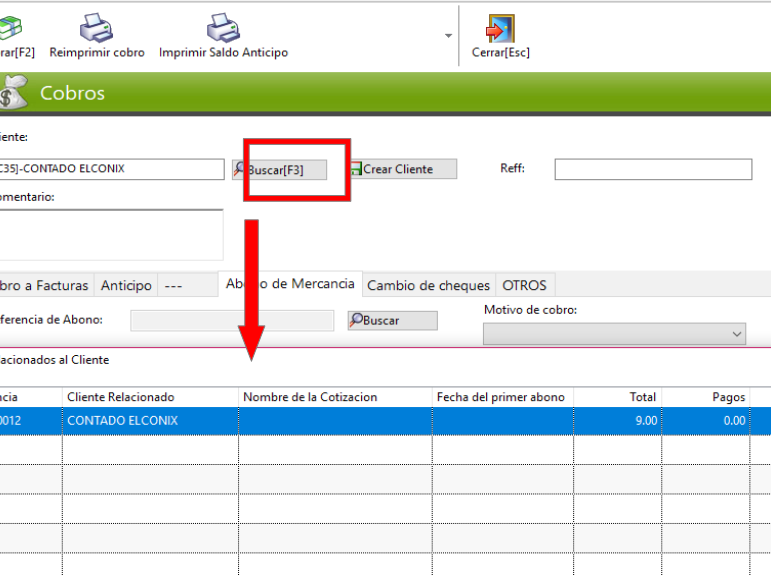Click the Total column header

[x=618, y=397]
